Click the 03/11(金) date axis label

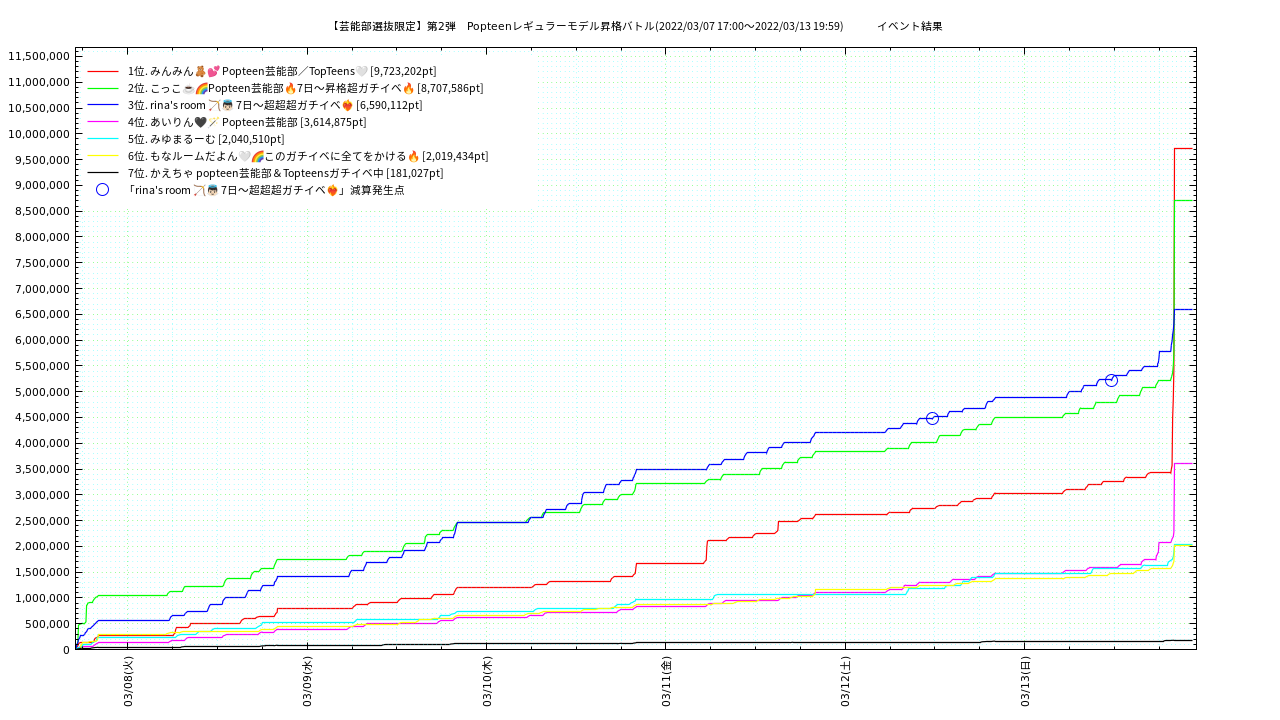667,682
